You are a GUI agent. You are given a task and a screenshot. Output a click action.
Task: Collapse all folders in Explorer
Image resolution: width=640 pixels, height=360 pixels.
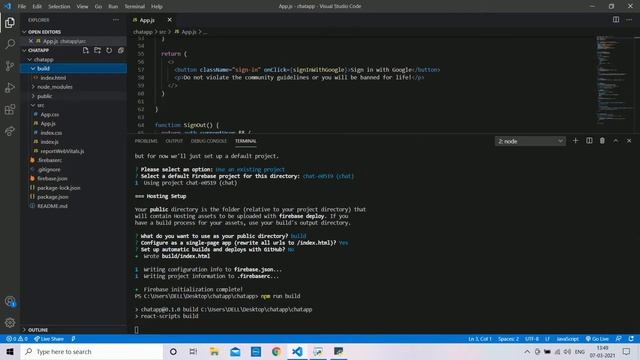[x=121, y=50]
